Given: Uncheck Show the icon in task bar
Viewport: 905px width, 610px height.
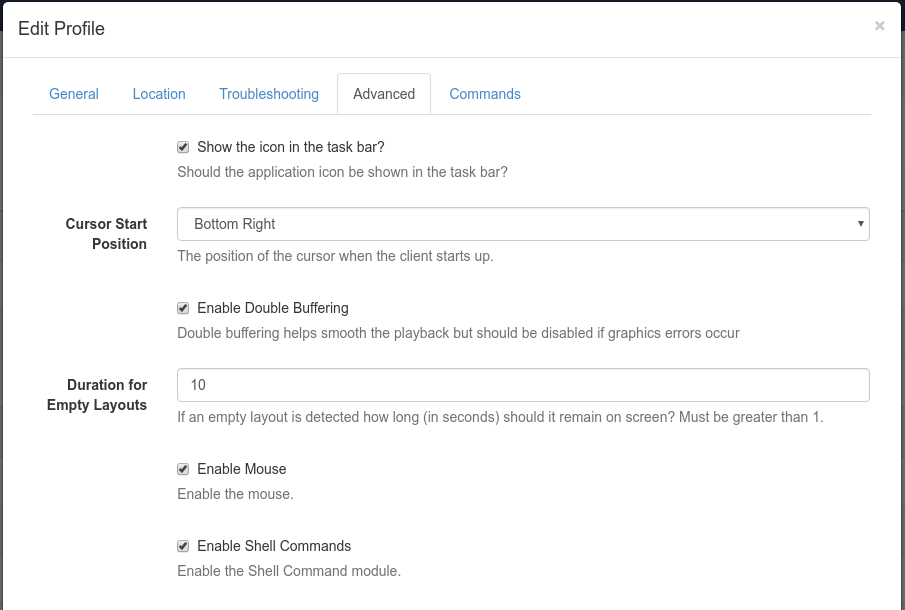Looking at the screenshot, I should (x=183, y=147).
